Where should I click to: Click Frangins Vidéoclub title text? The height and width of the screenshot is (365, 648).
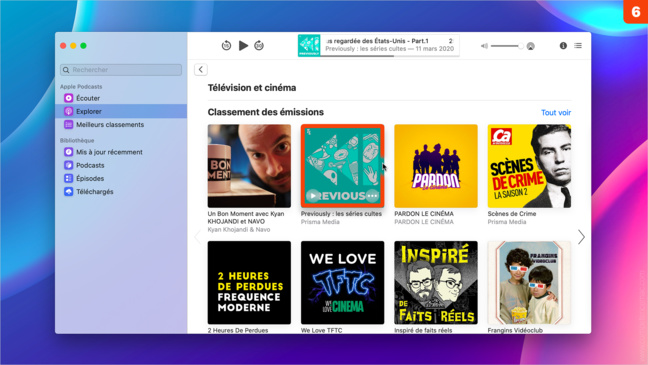[515, 330]
